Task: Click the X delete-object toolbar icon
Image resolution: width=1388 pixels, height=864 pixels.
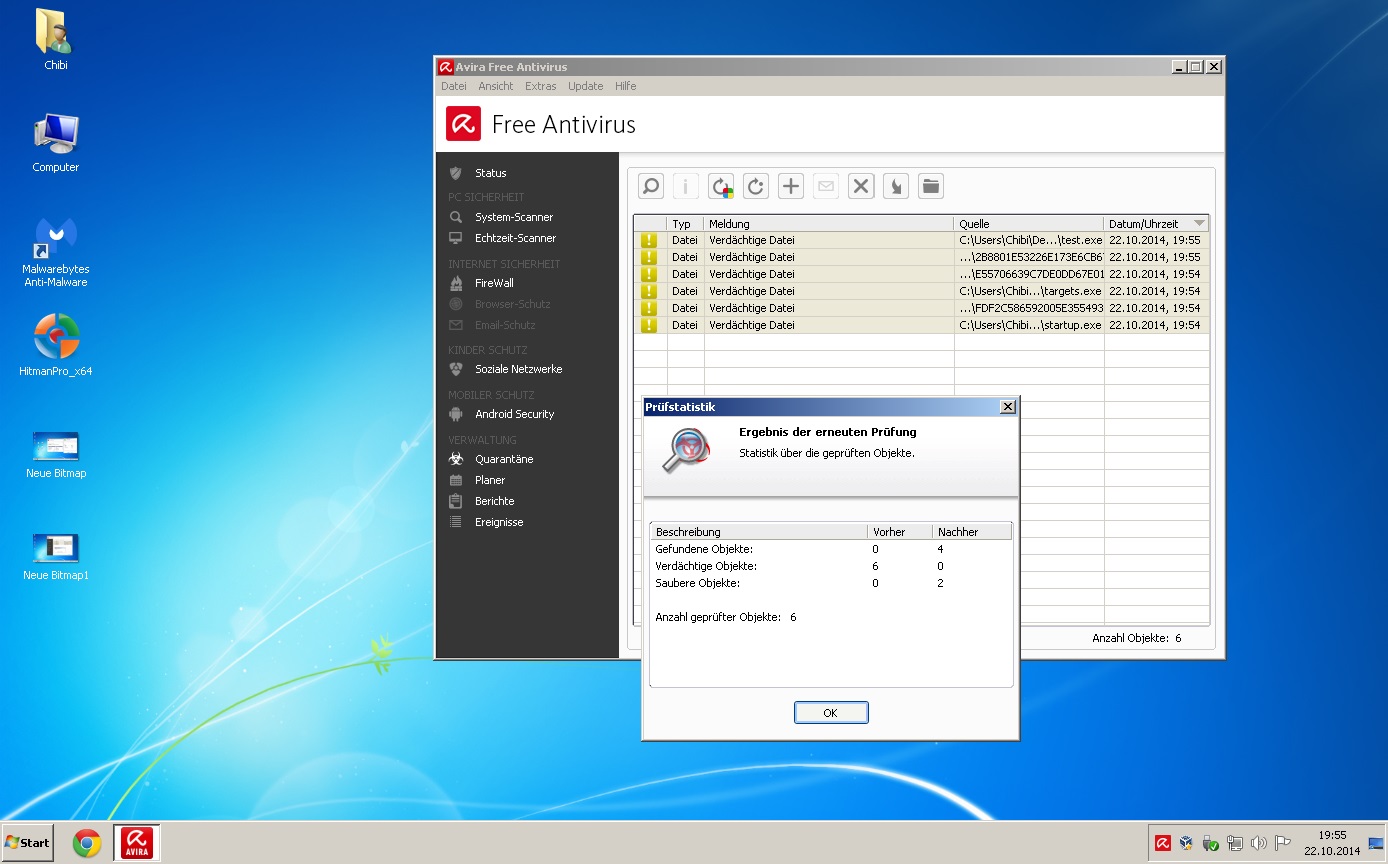Action: [861, 186]
